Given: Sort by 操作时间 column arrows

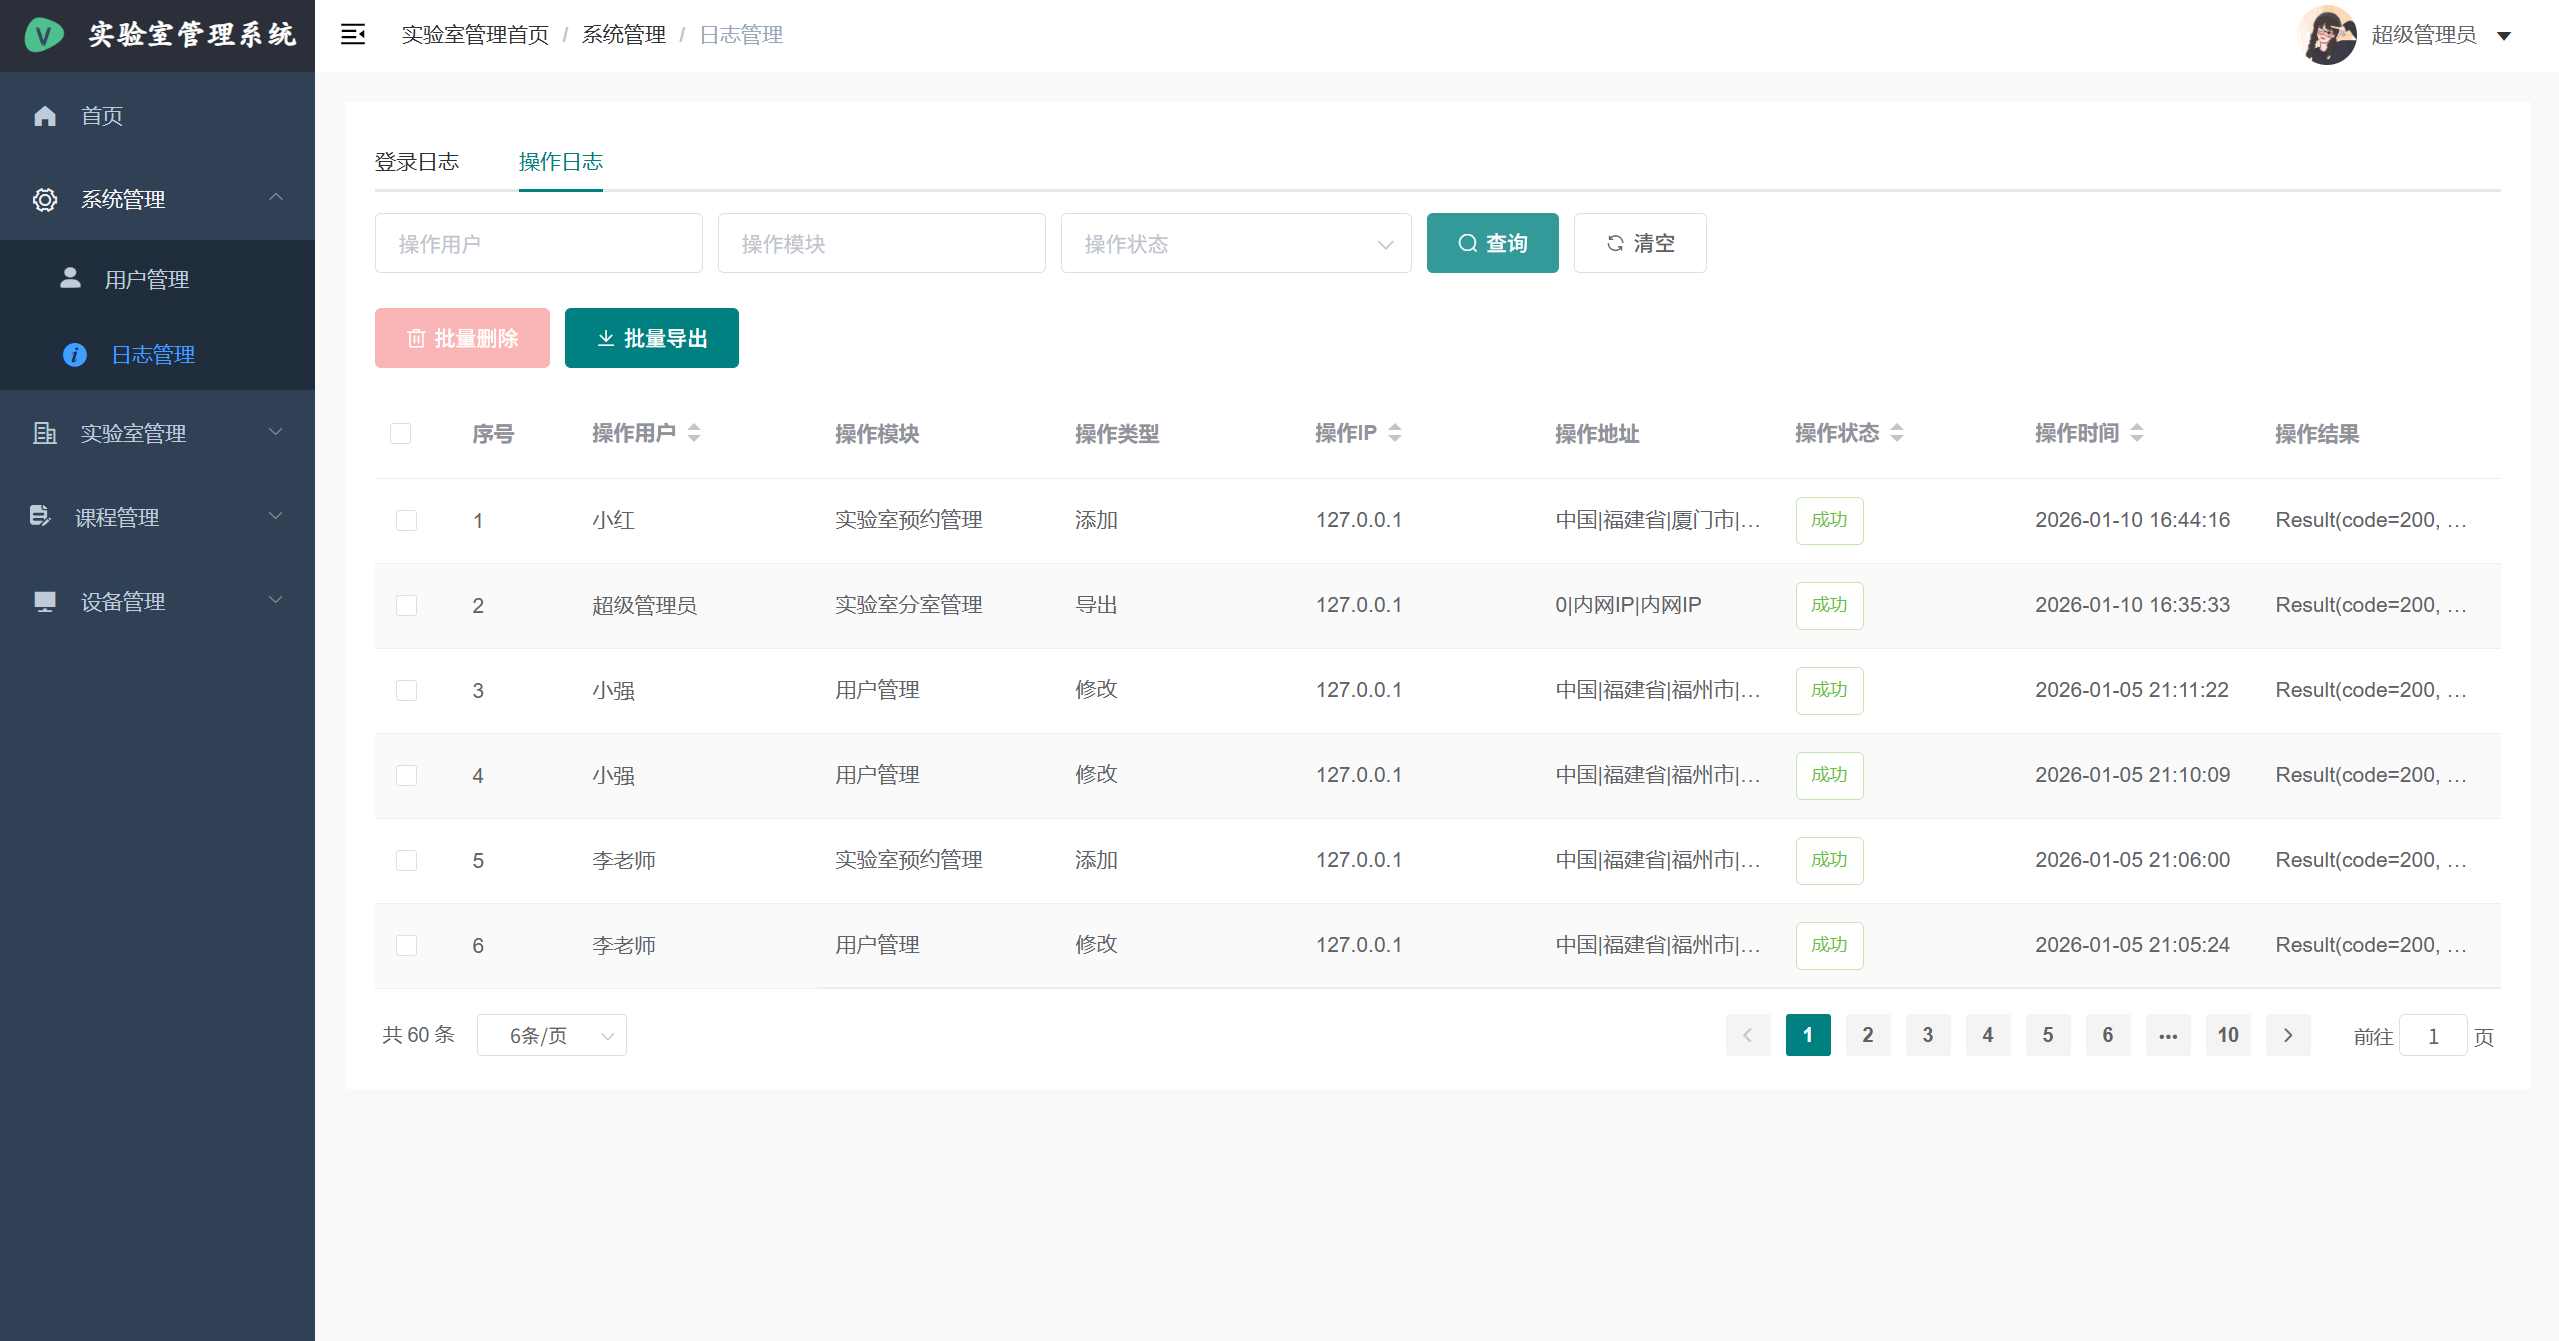Looking at the screenshot, I should click(2137, 433).
